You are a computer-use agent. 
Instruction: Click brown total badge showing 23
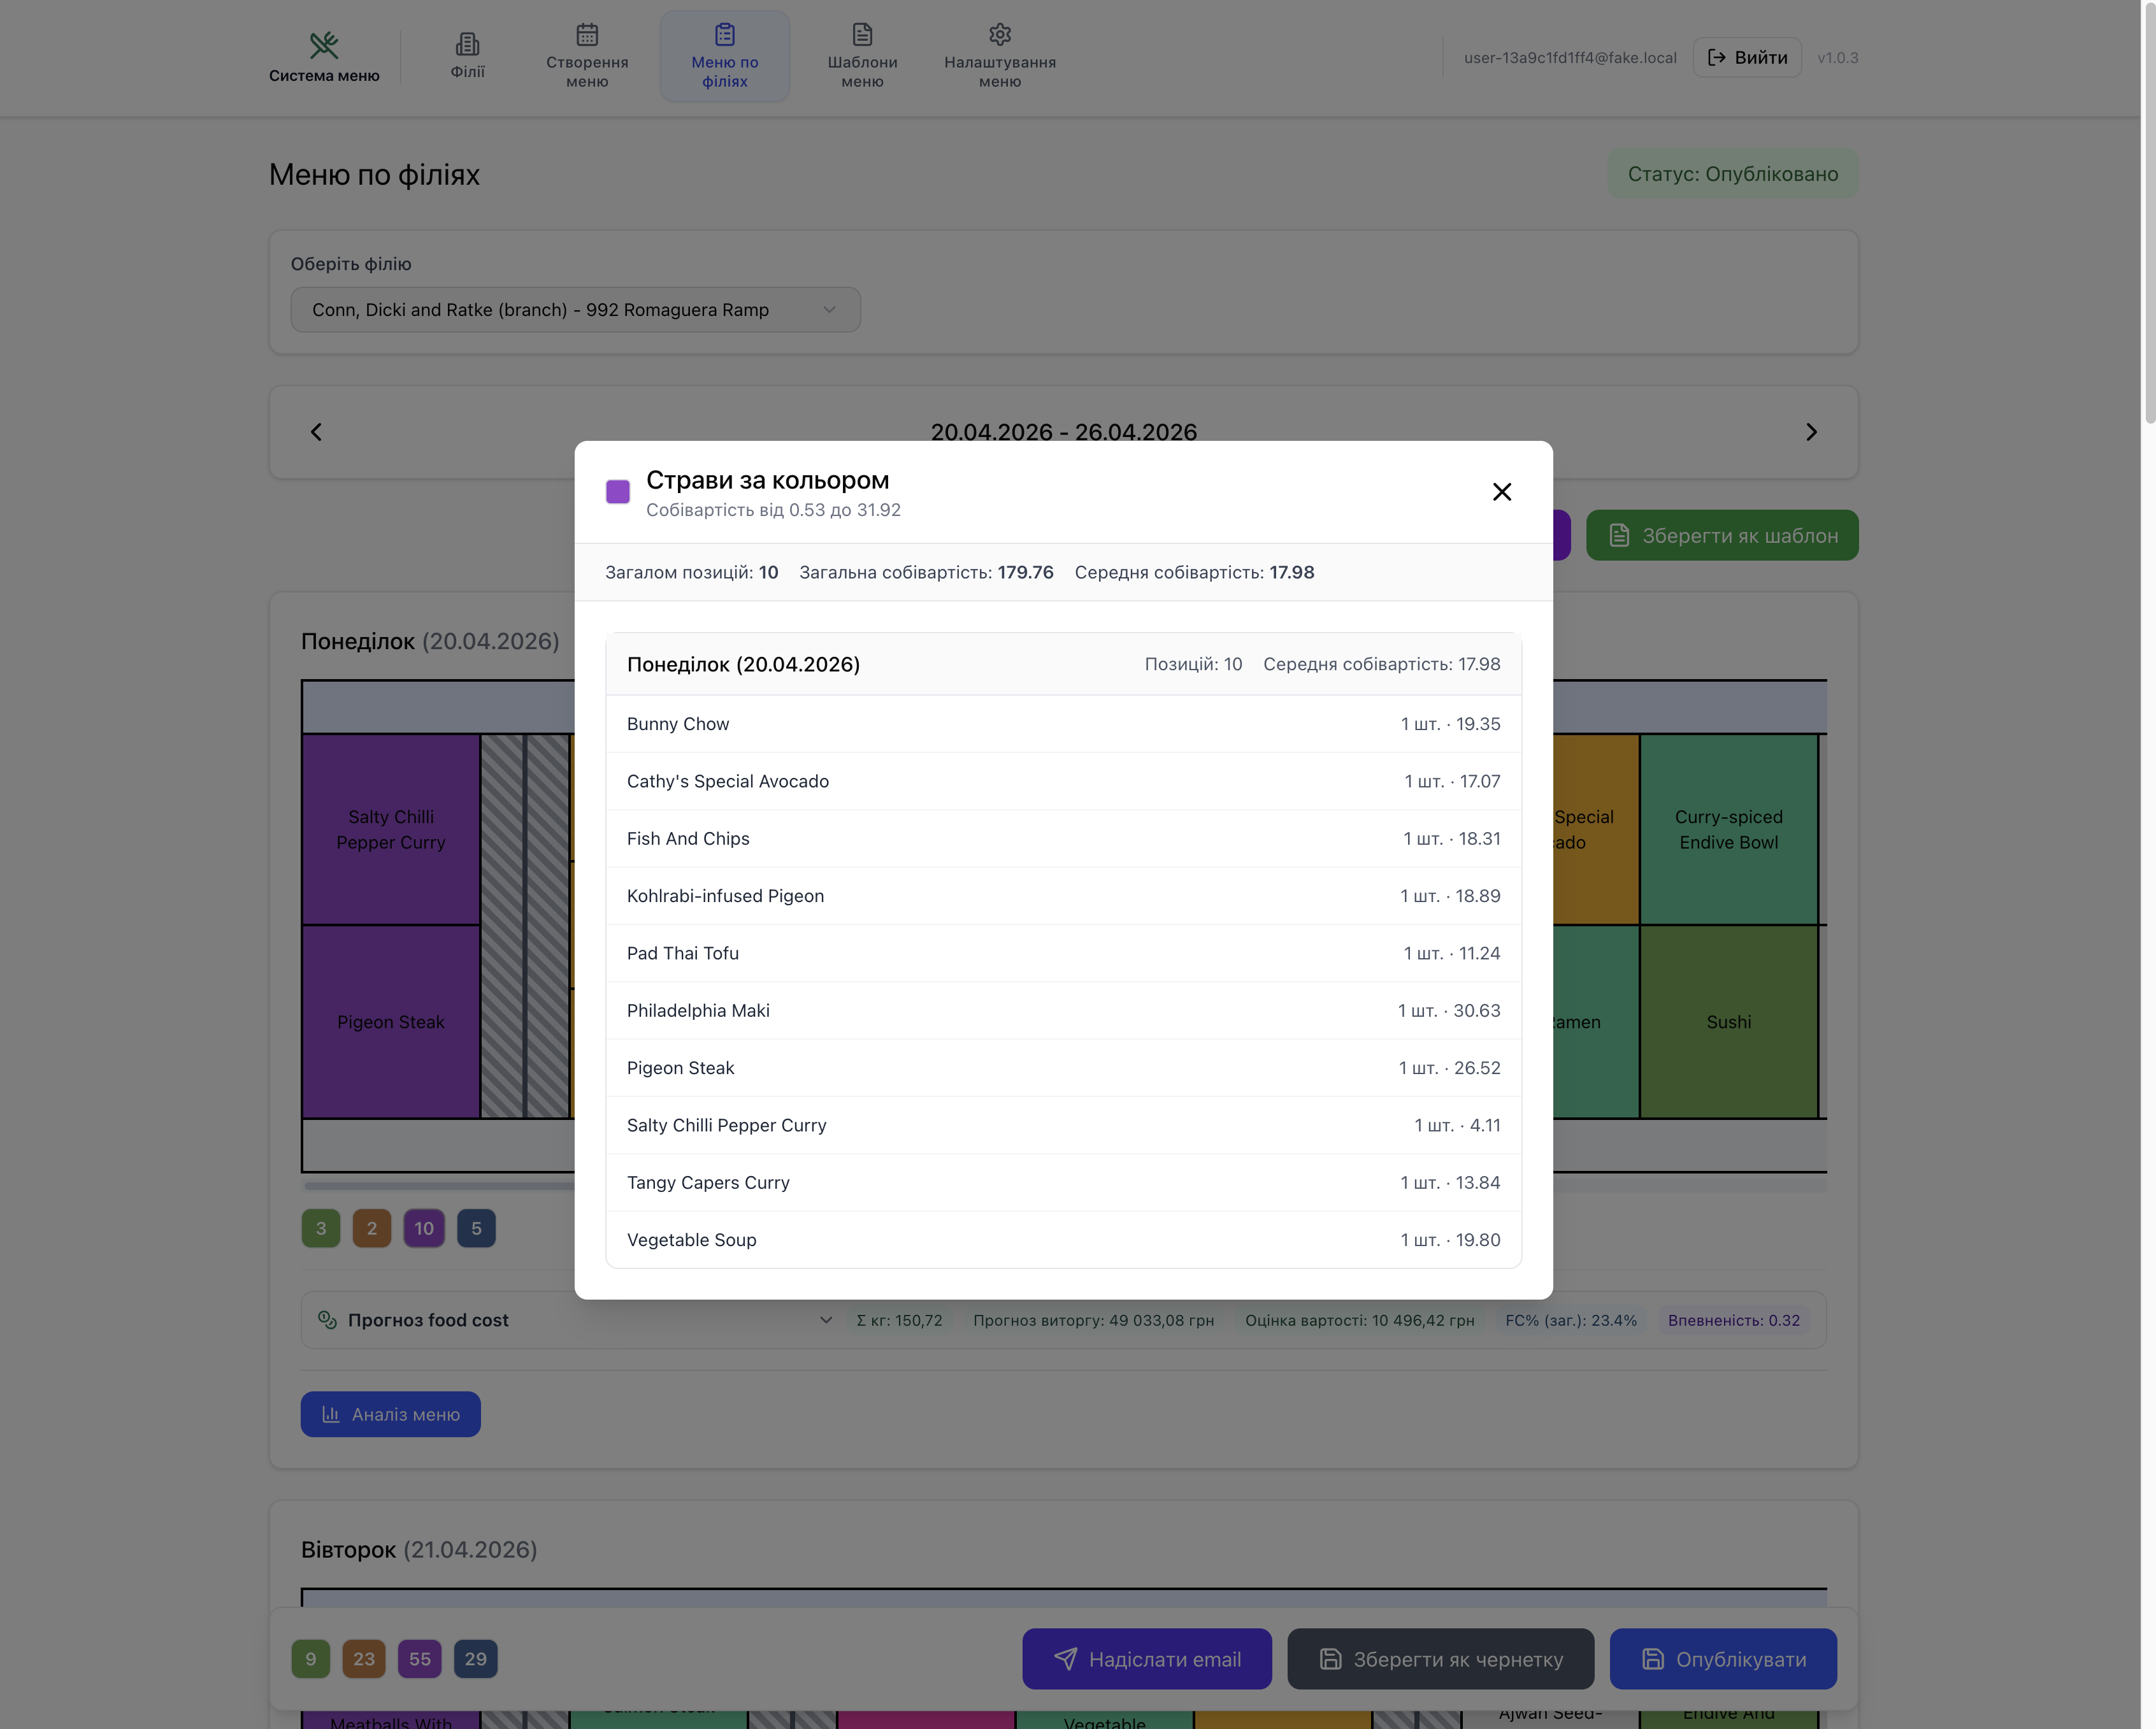(364, 1659)
